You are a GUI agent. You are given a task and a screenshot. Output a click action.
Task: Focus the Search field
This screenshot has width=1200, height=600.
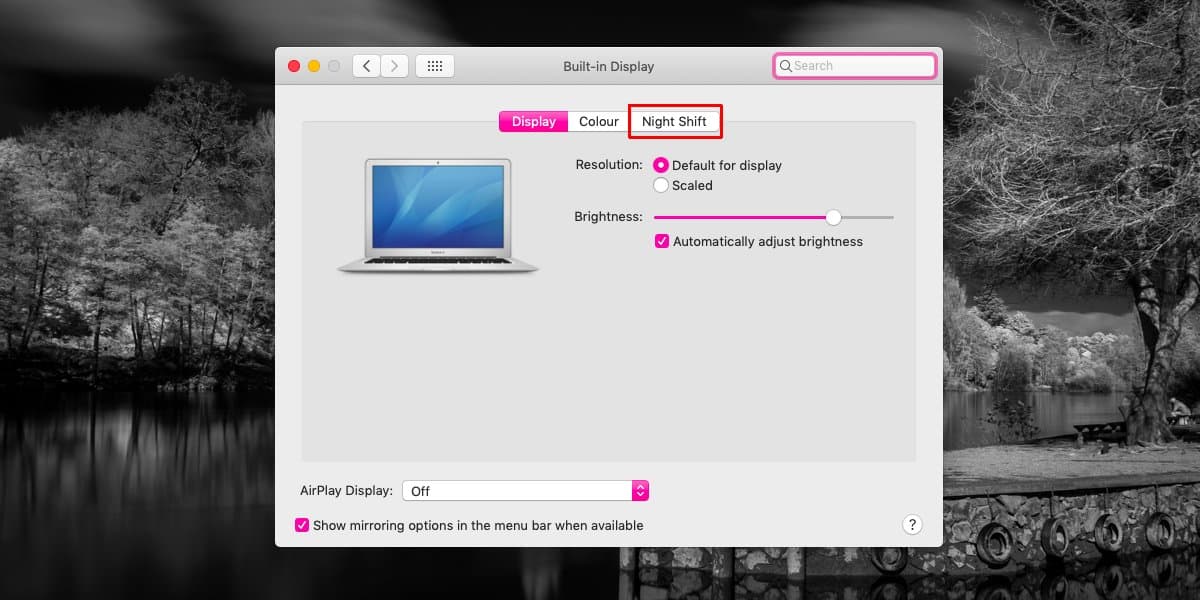click(x=855, y=66)
